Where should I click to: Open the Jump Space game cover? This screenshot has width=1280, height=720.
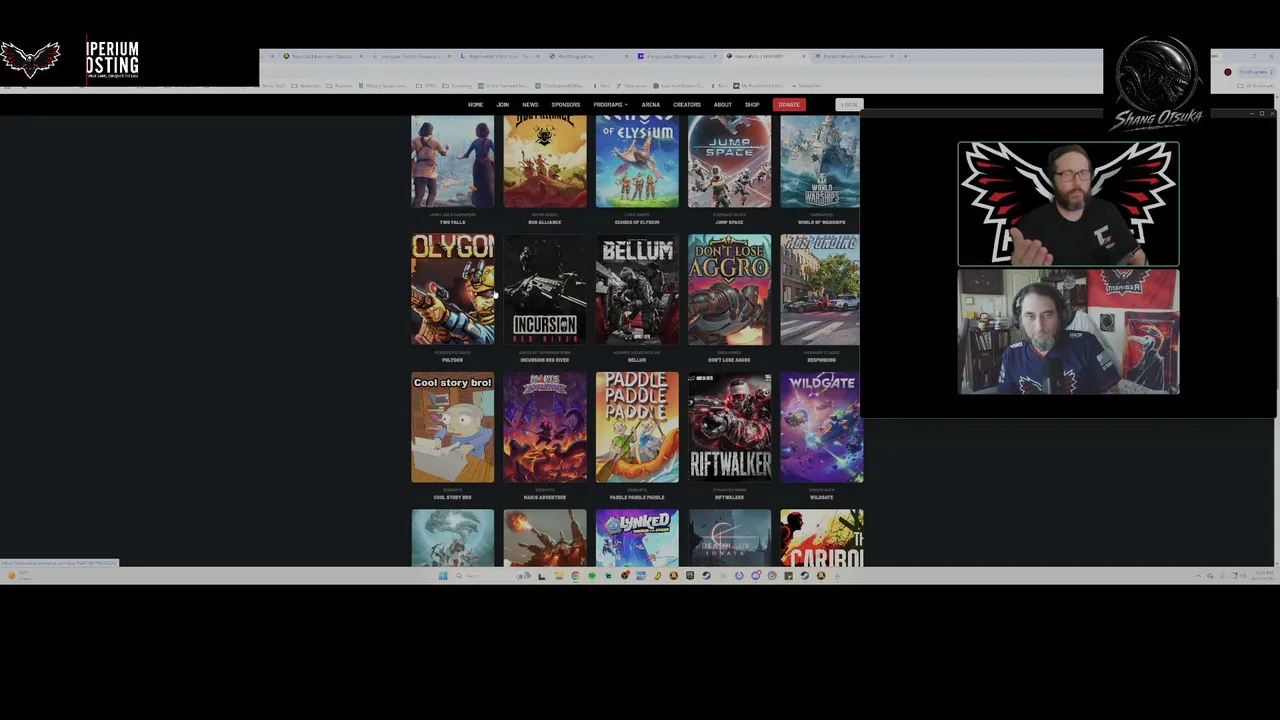point(729,162)
